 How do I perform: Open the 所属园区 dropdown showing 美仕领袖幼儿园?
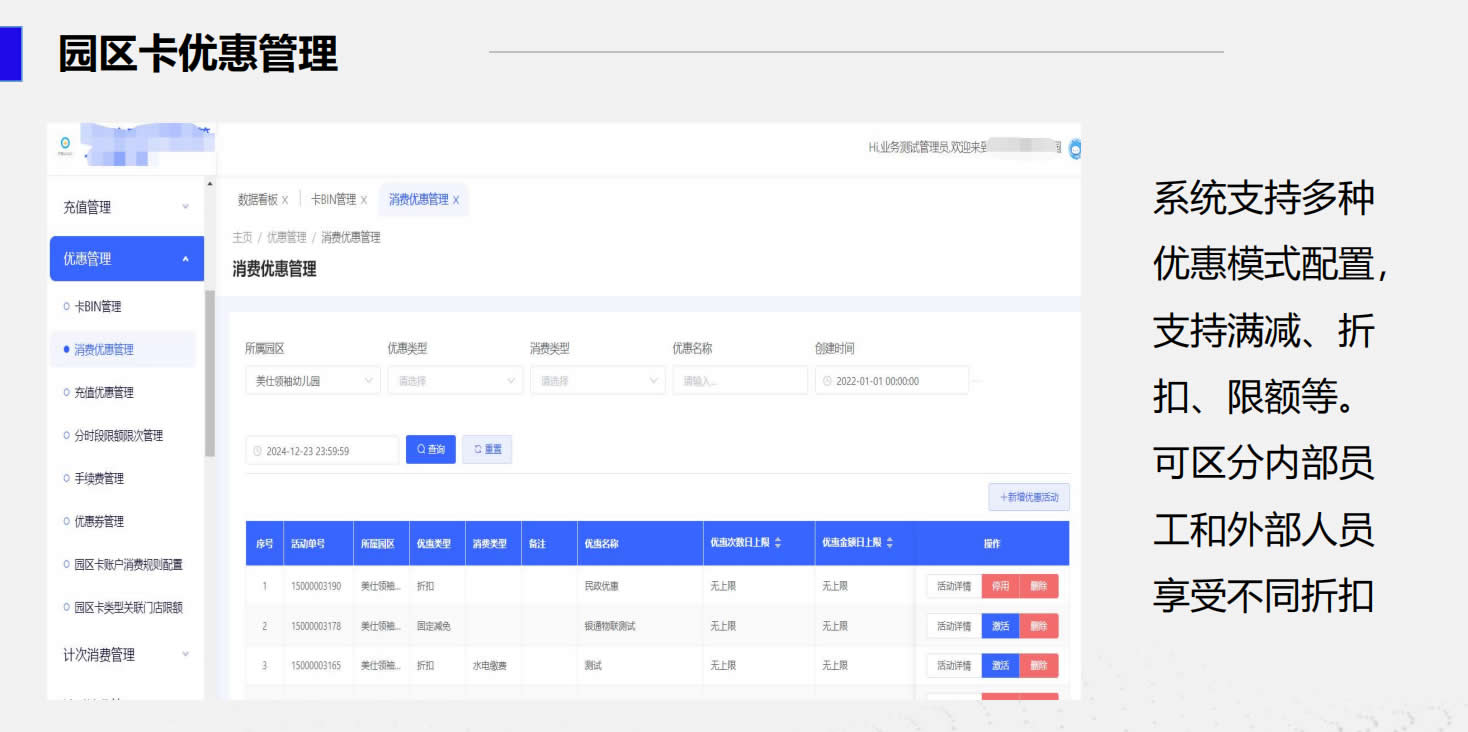312,381
